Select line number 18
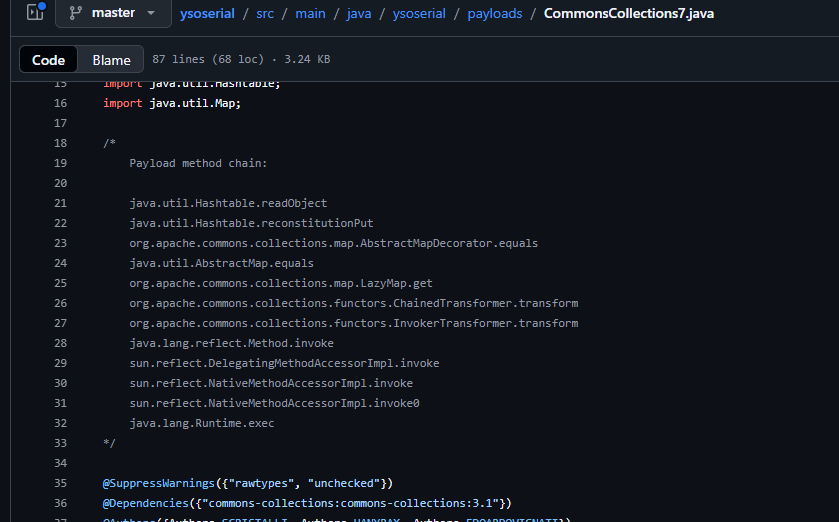This screenshot has width=839, height=522. tap(60, 143)
